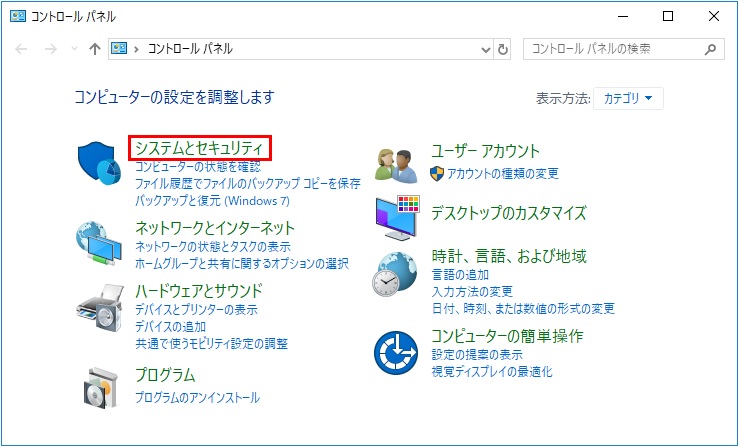Click 言語の追加 link
Screen dimensions: 739x447
coord(460,274)
